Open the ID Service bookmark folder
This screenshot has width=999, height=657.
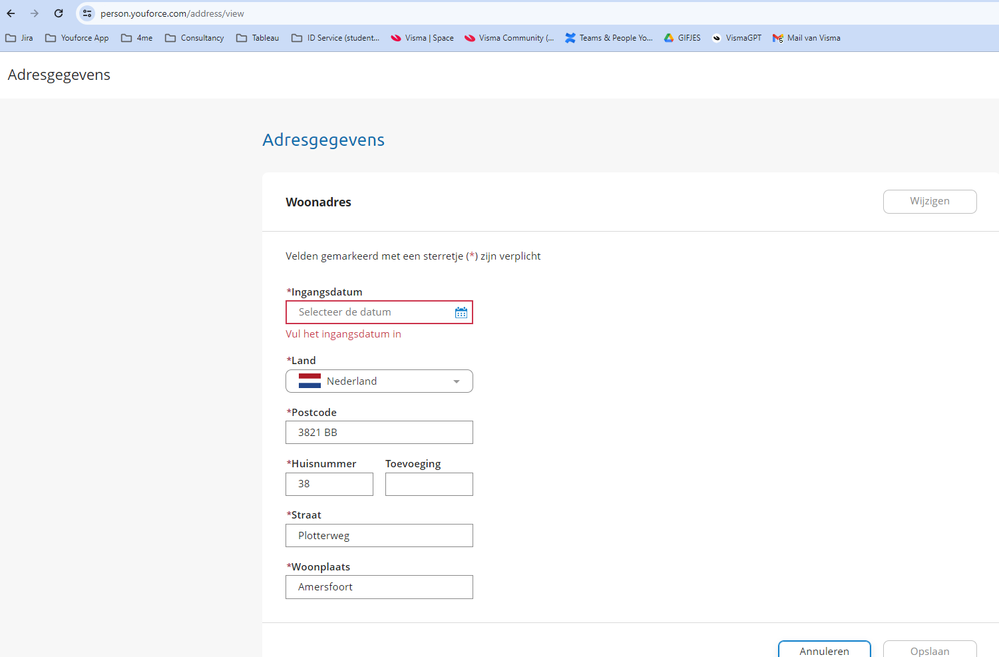(335, 38)
